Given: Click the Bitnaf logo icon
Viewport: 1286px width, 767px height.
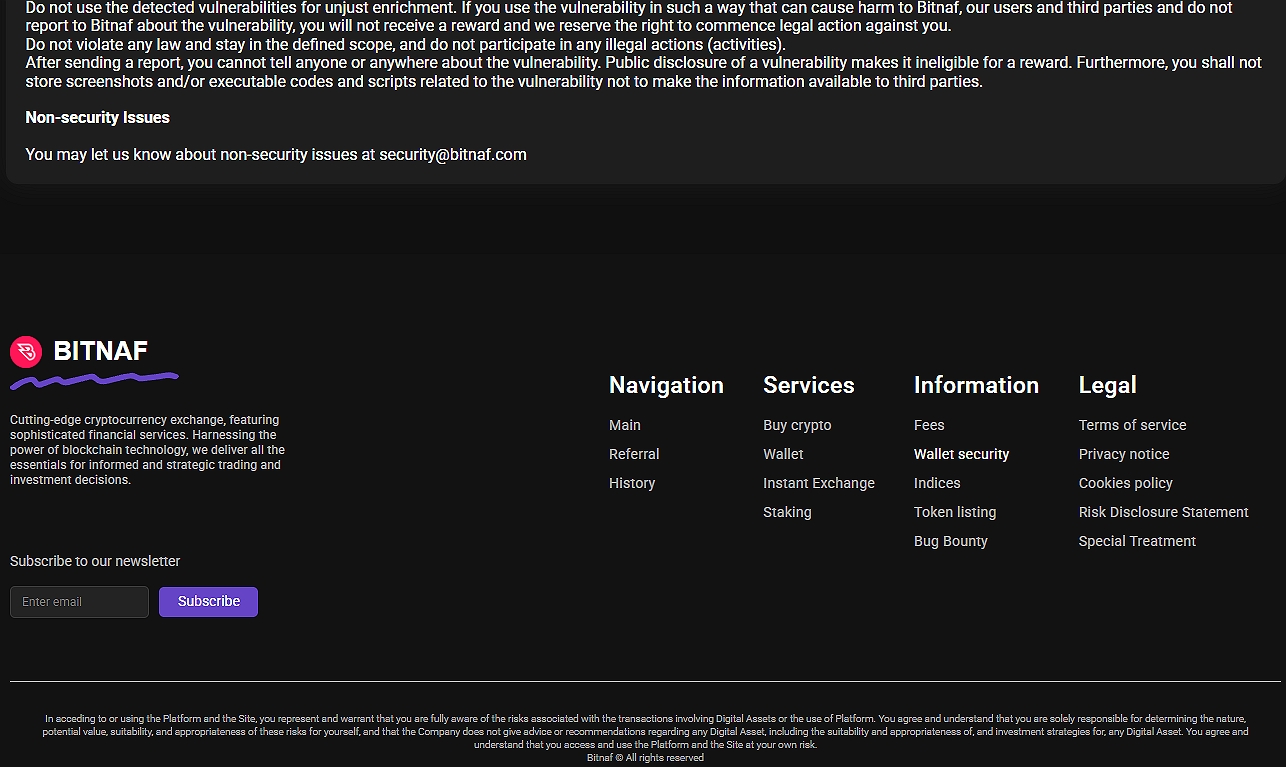Looking at the screenshot, I should (26, 351).
